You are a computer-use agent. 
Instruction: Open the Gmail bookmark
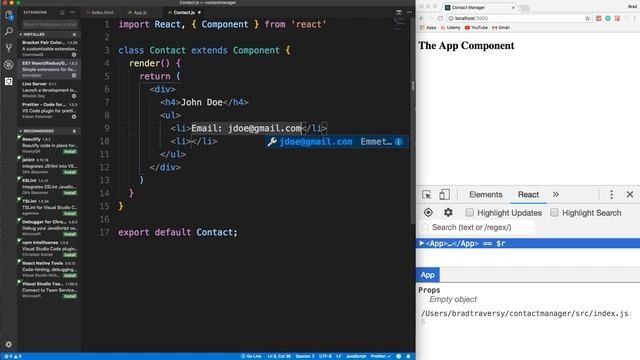coord(501,28)
